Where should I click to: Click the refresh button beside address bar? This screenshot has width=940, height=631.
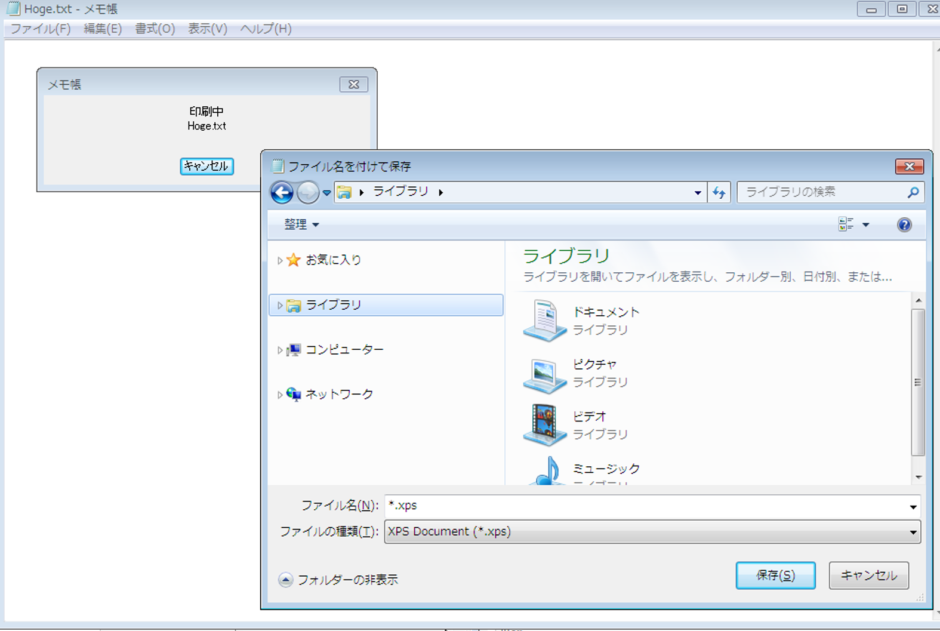click(719, 192)
